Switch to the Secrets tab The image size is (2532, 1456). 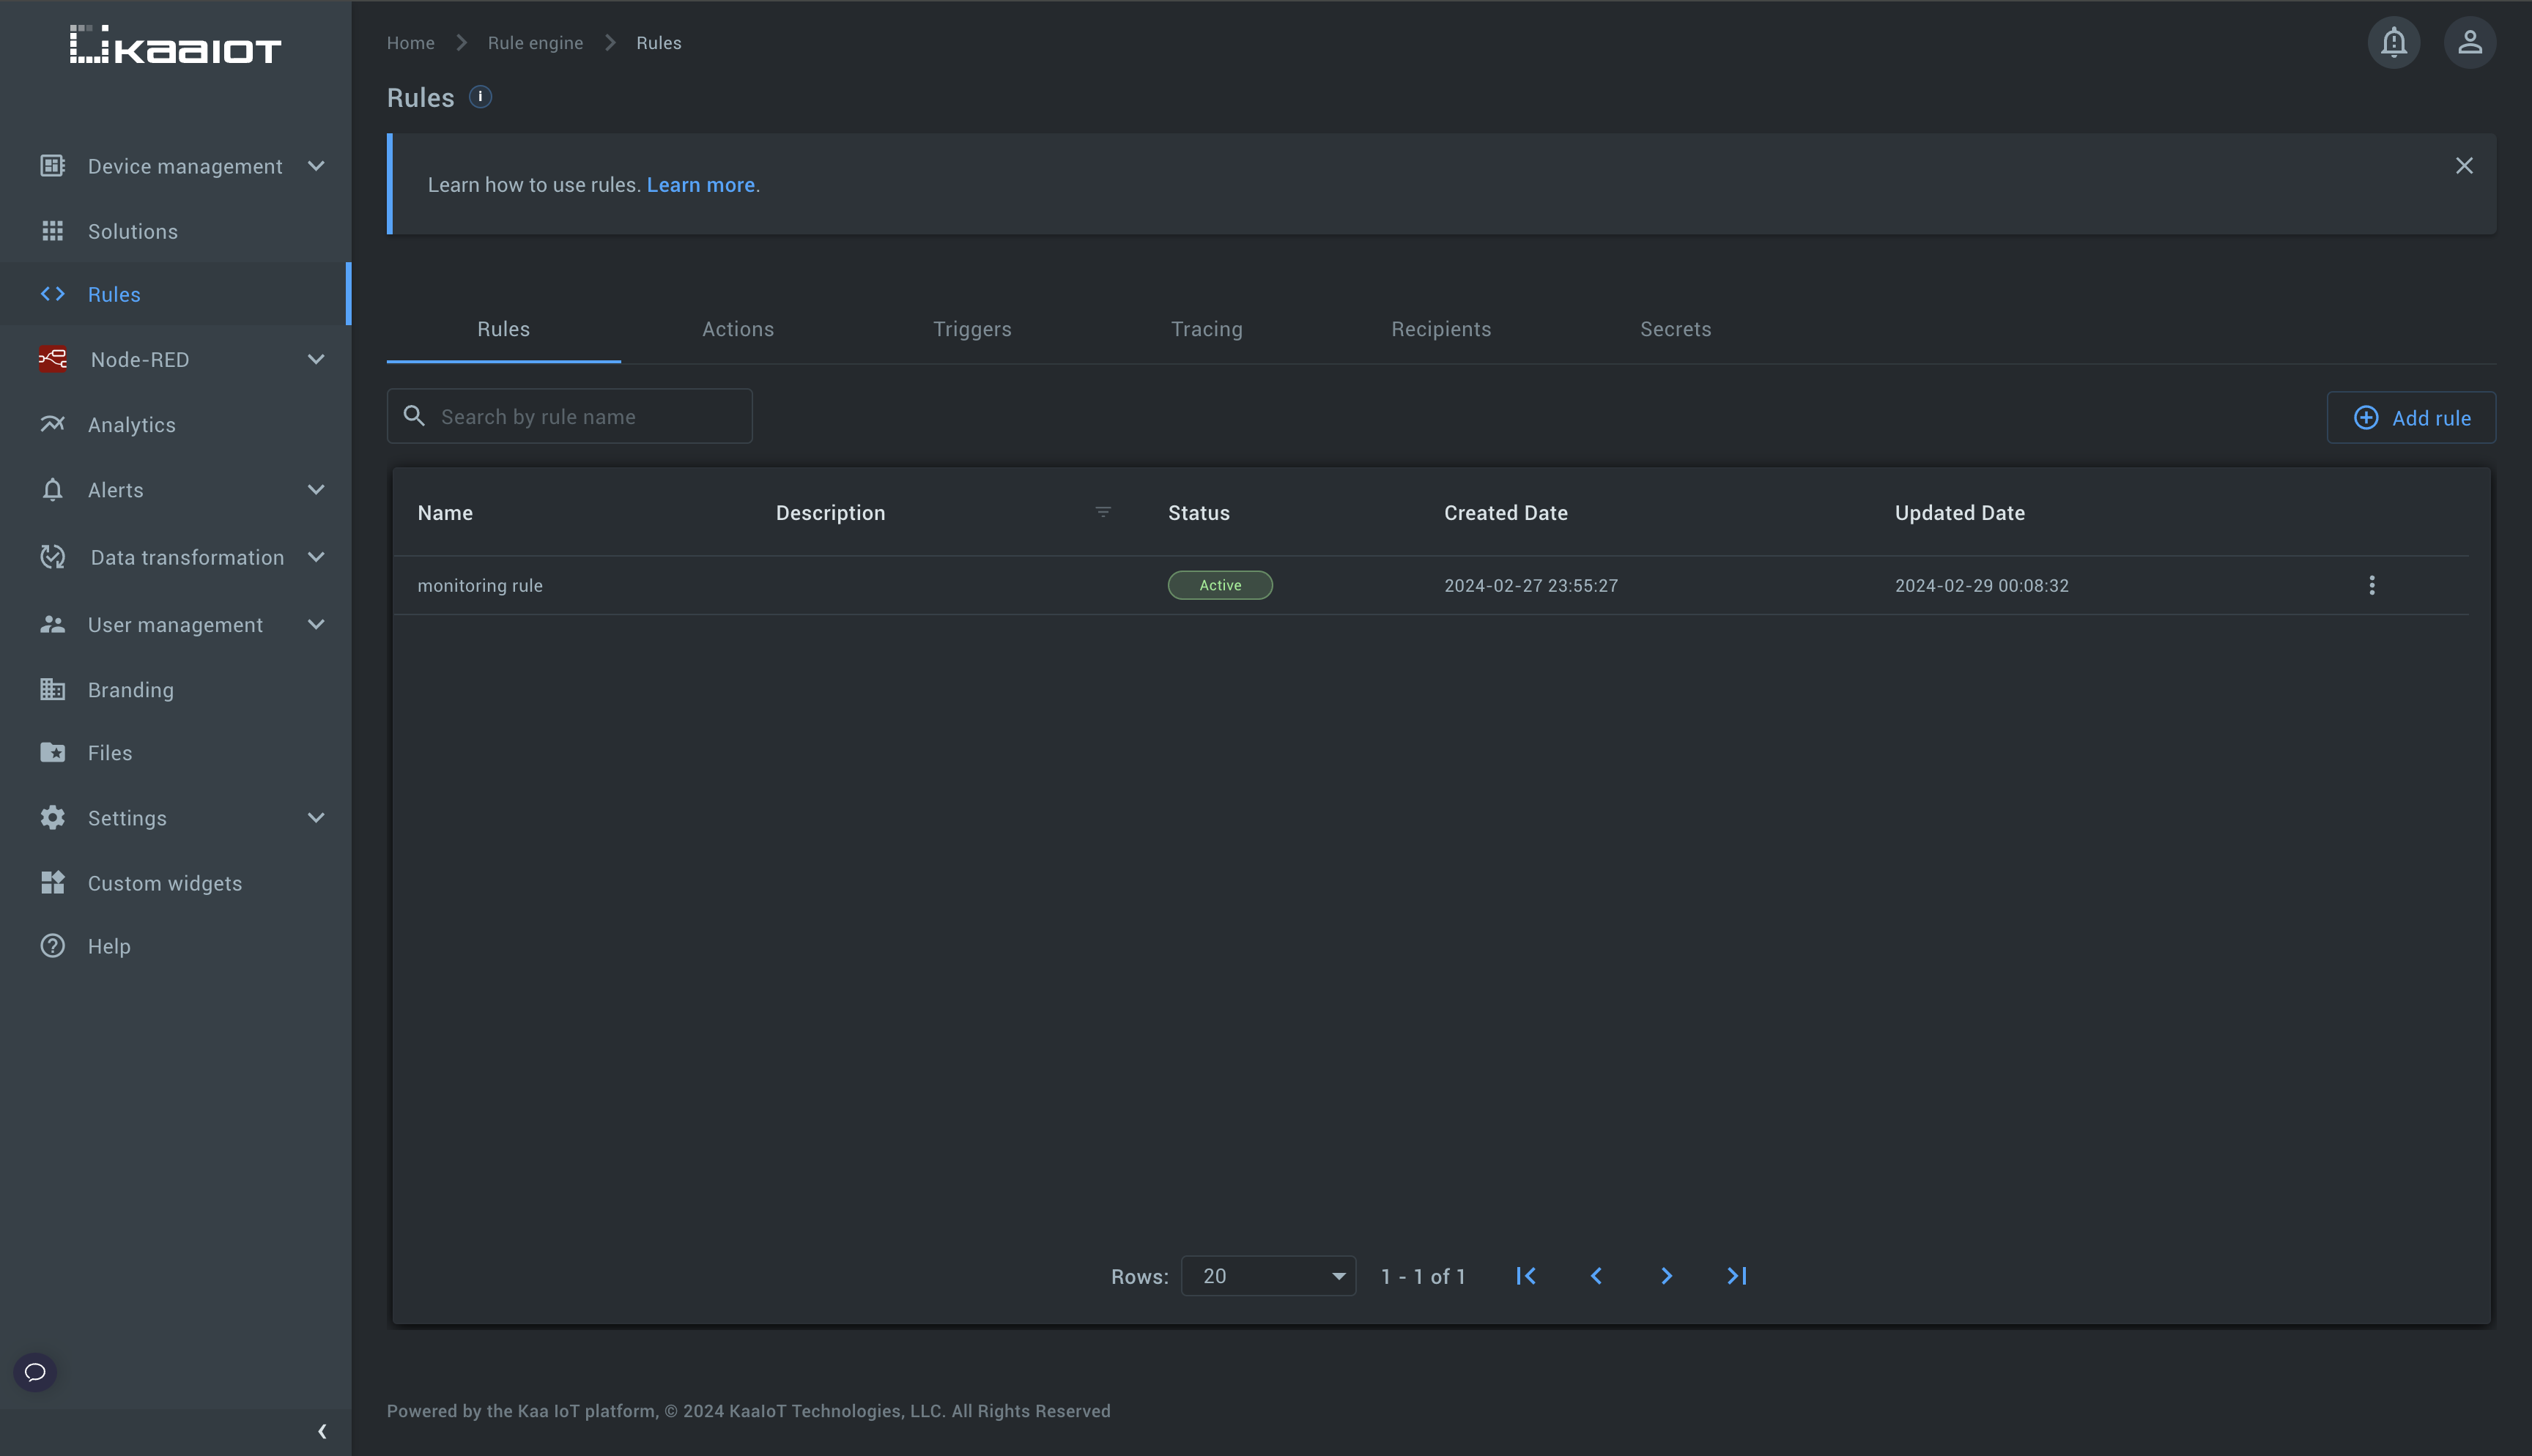[1676, 329]
